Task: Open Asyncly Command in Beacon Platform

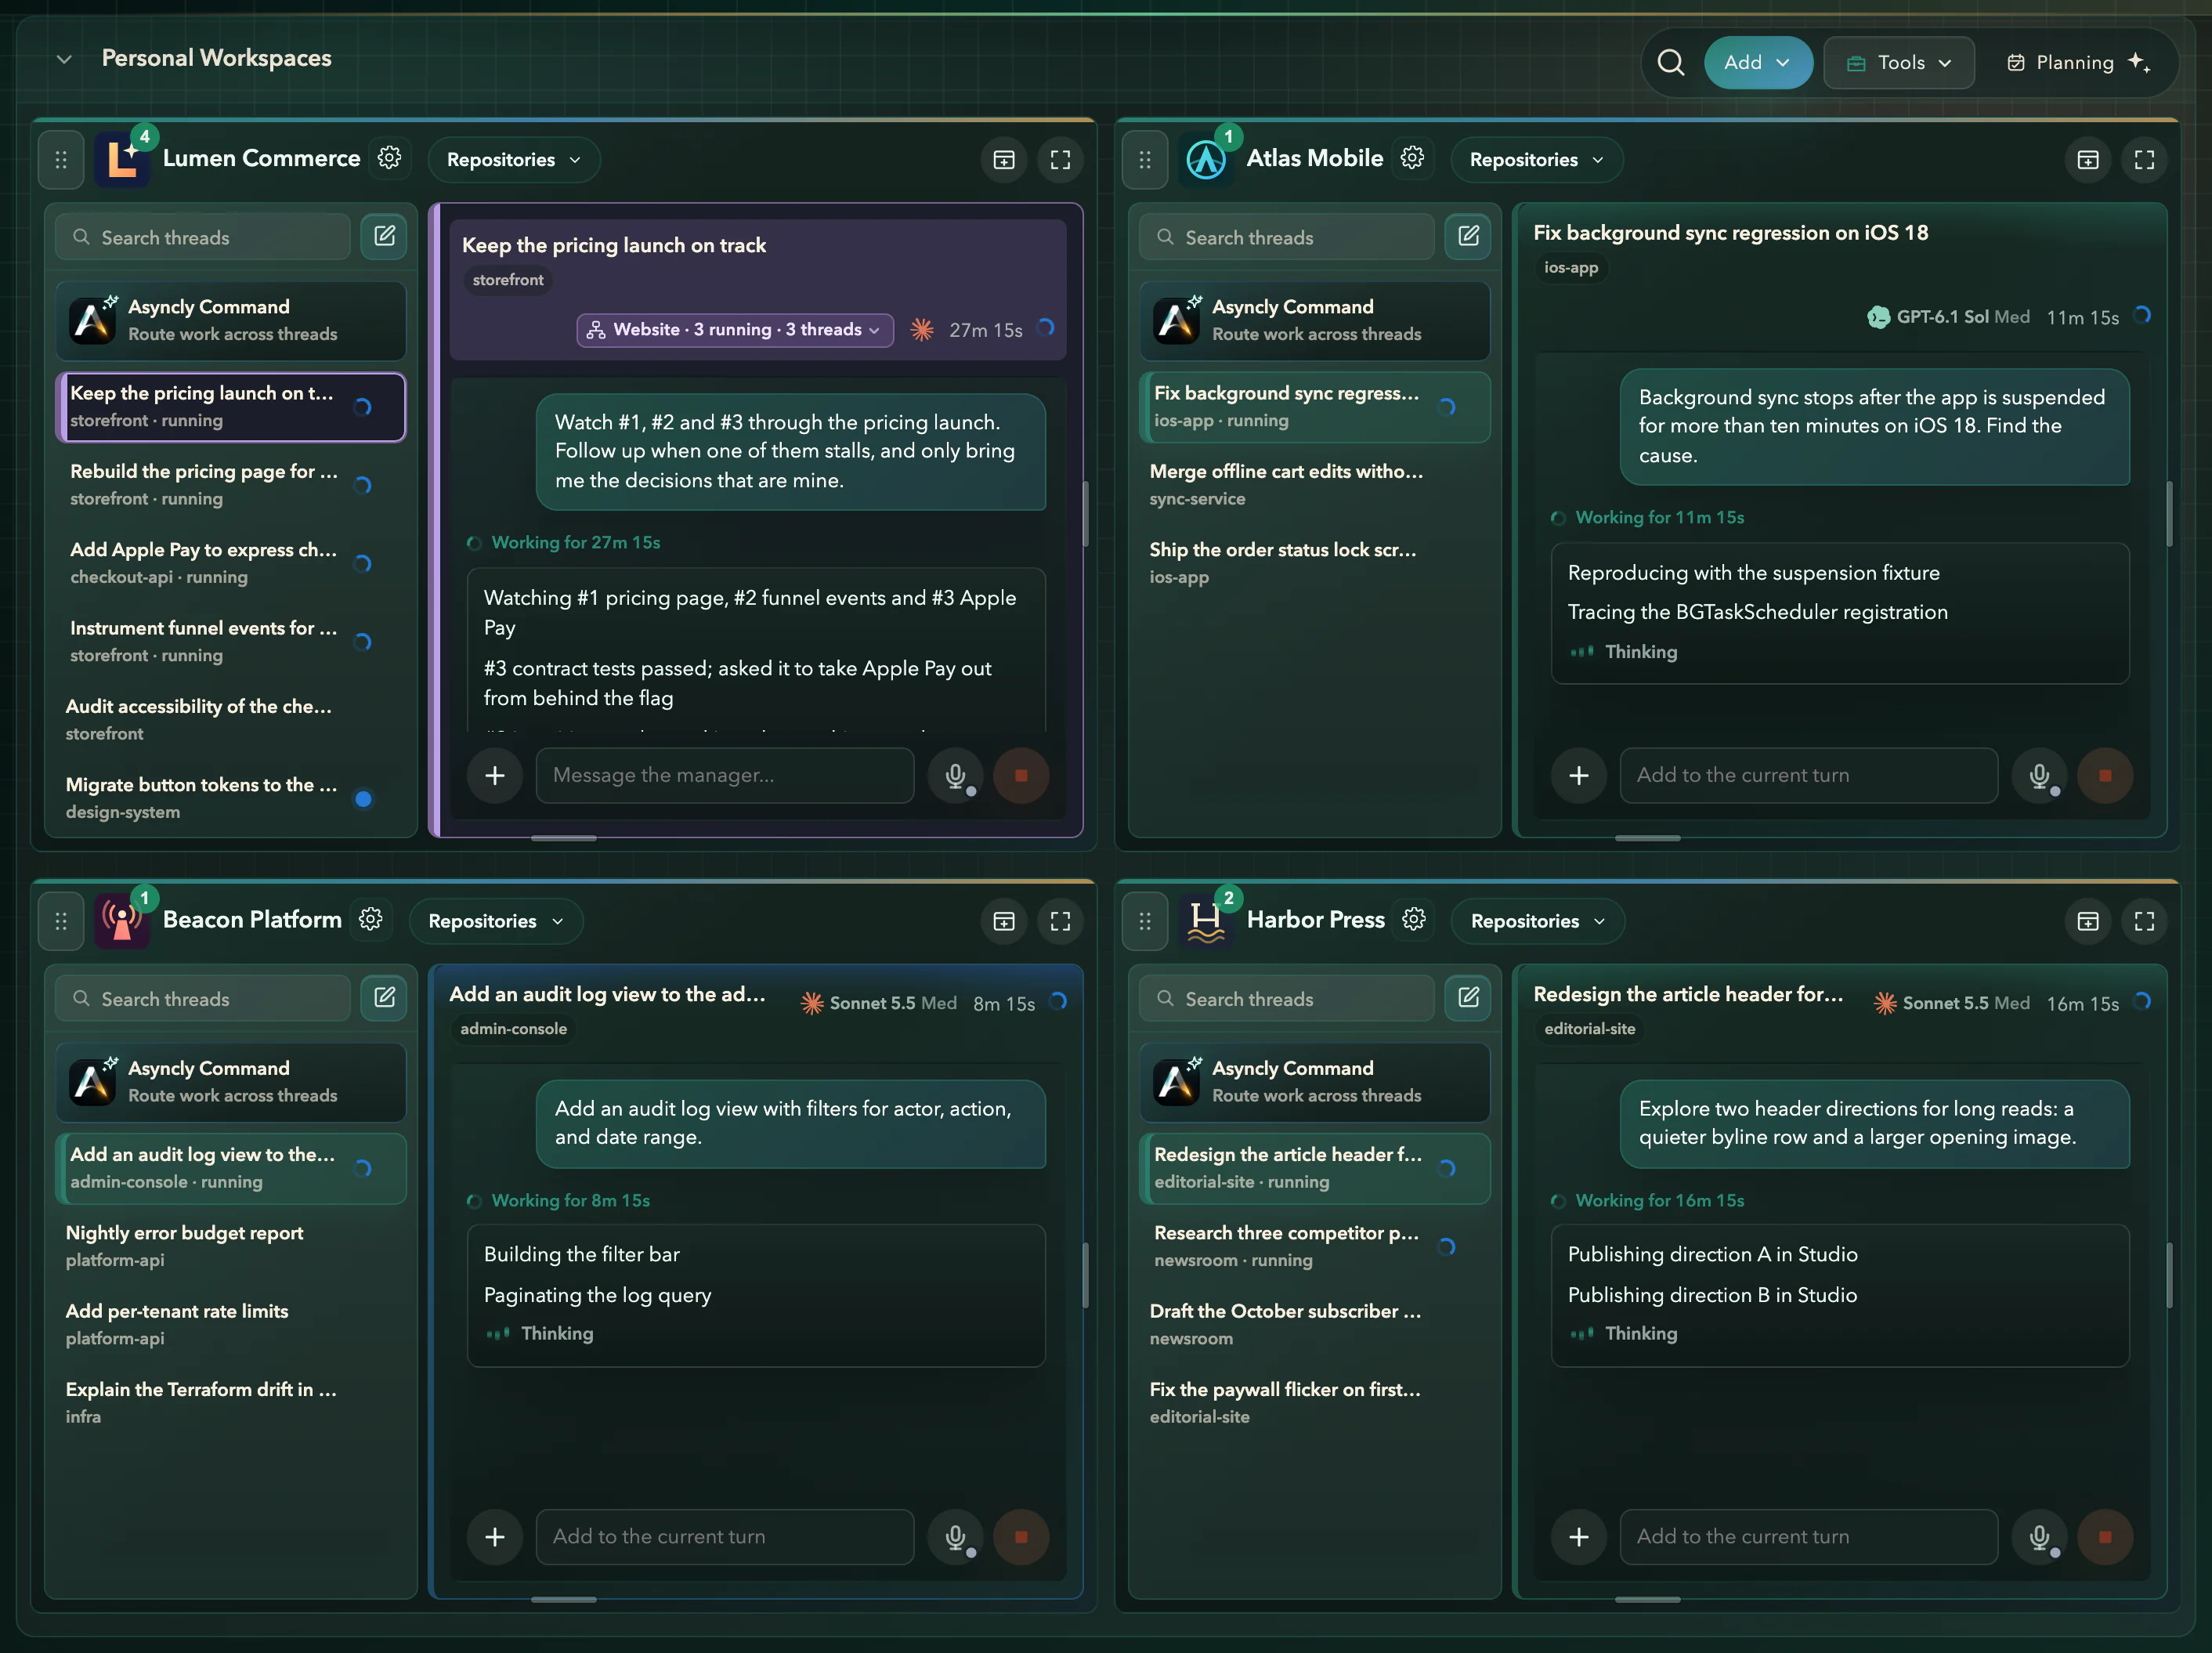Action: coord(231,1081)
